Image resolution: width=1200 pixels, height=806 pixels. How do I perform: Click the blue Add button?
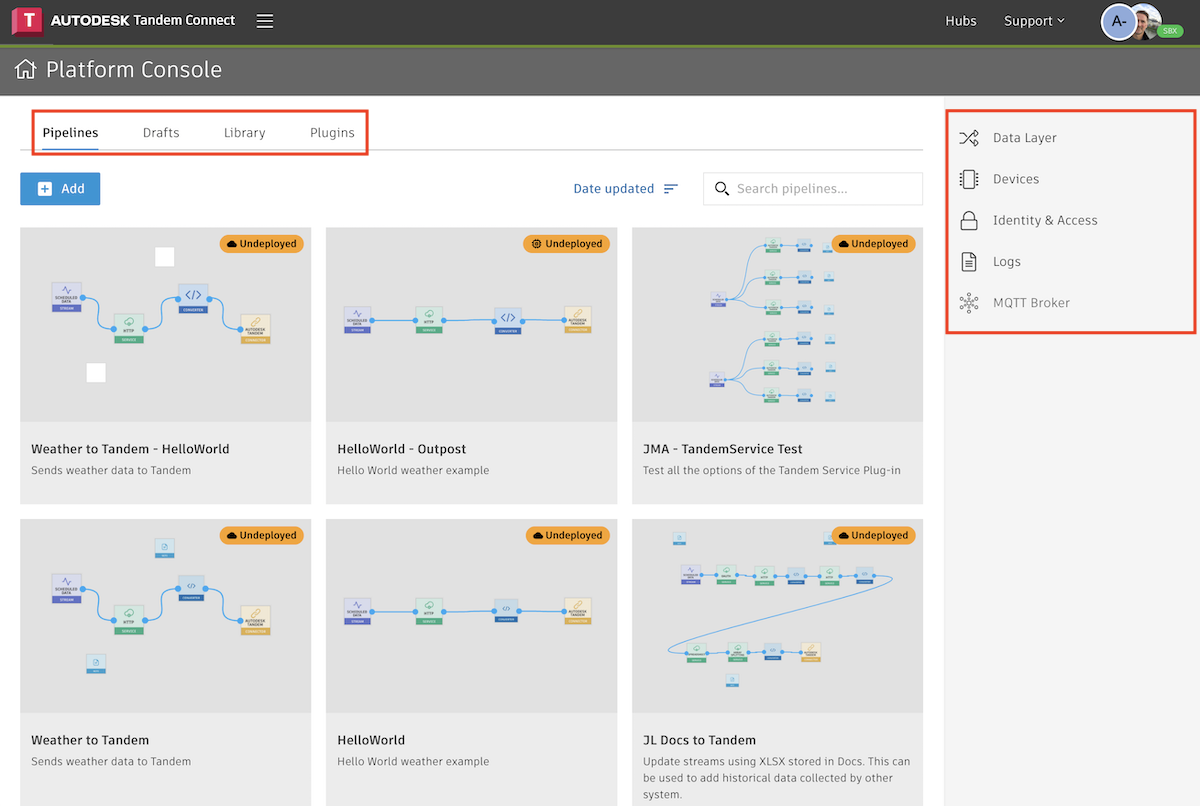pos(60,189)
